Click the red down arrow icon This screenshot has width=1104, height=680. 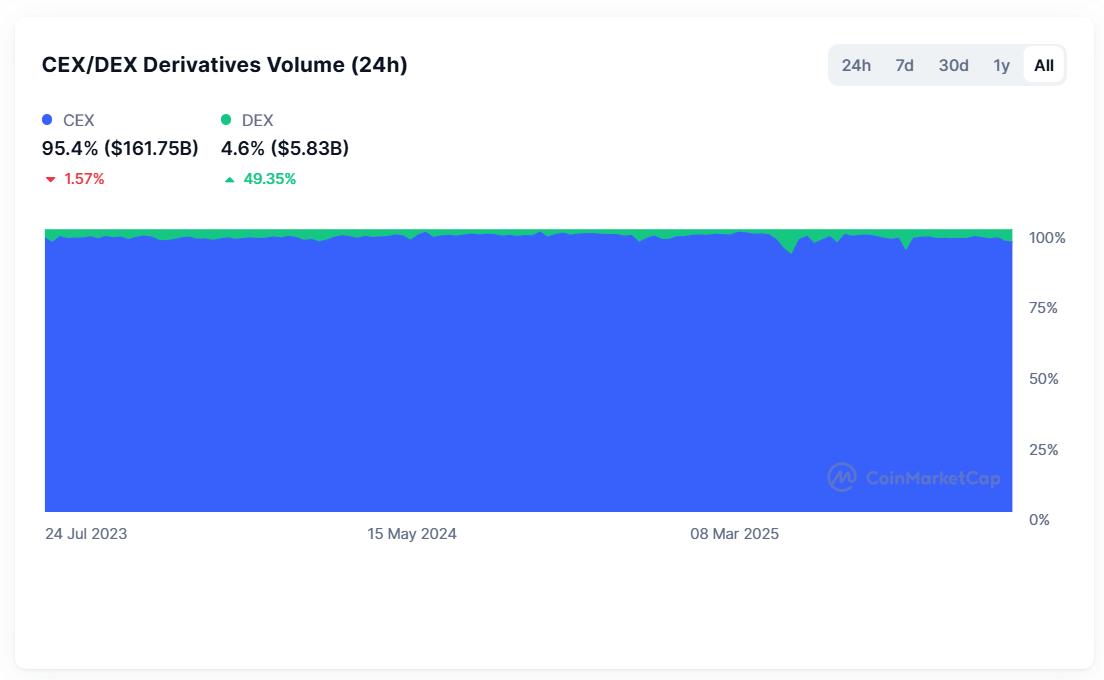tap(49, 180)
